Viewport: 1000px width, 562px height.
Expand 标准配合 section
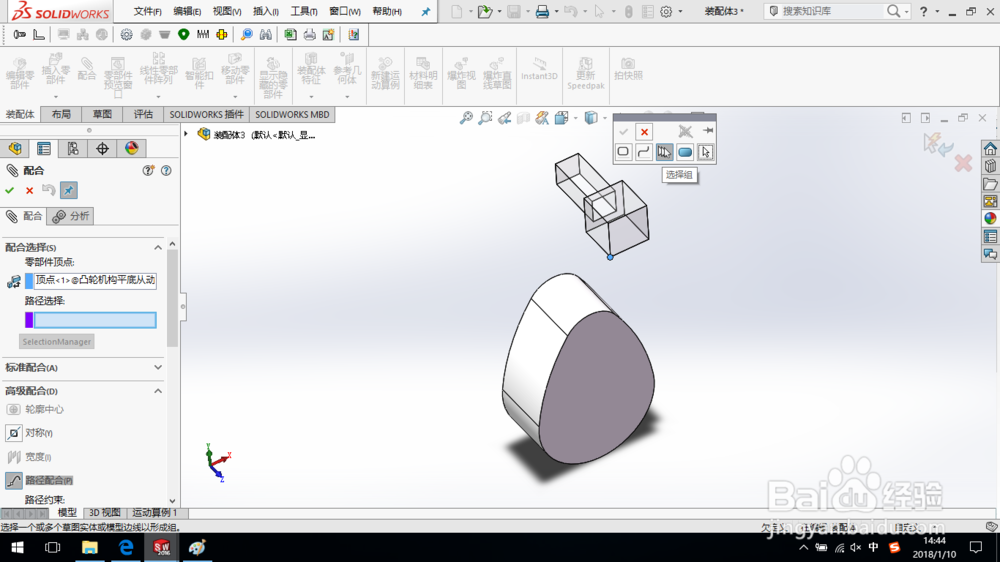tap(158, 367)
